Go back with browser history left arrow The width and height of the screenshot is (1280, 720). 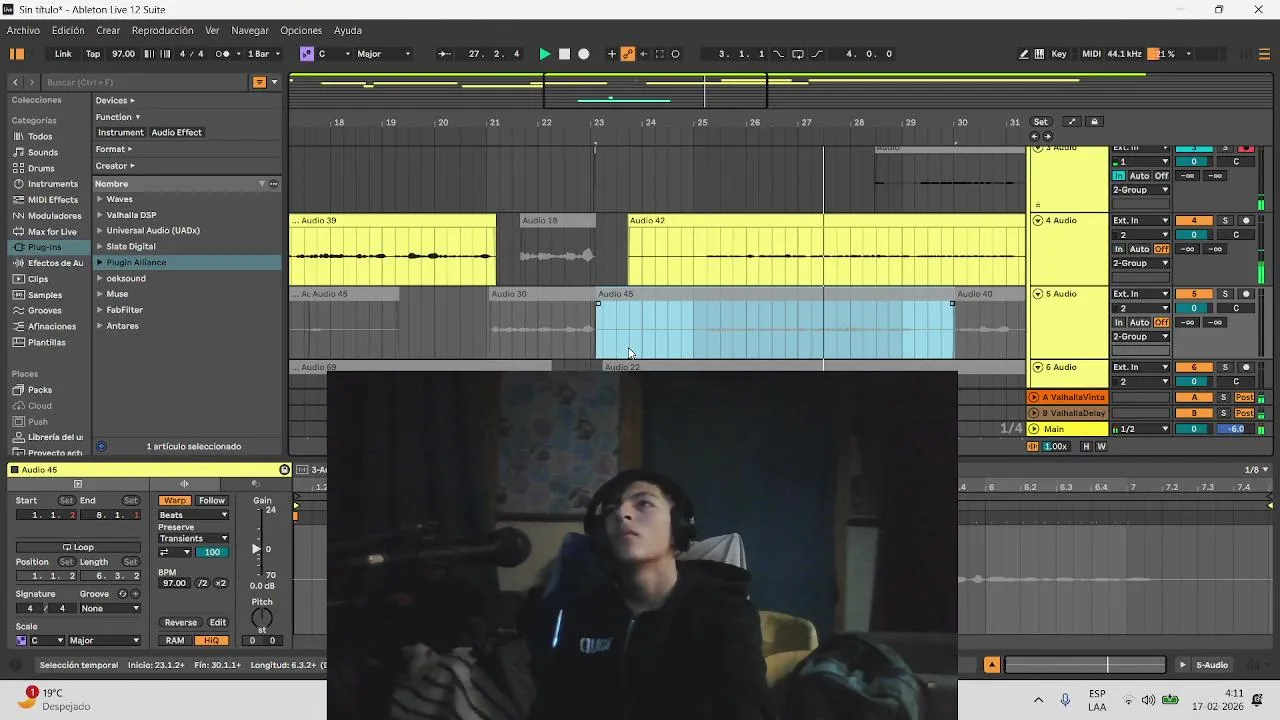pyautogui.click(x=15, y=82)
